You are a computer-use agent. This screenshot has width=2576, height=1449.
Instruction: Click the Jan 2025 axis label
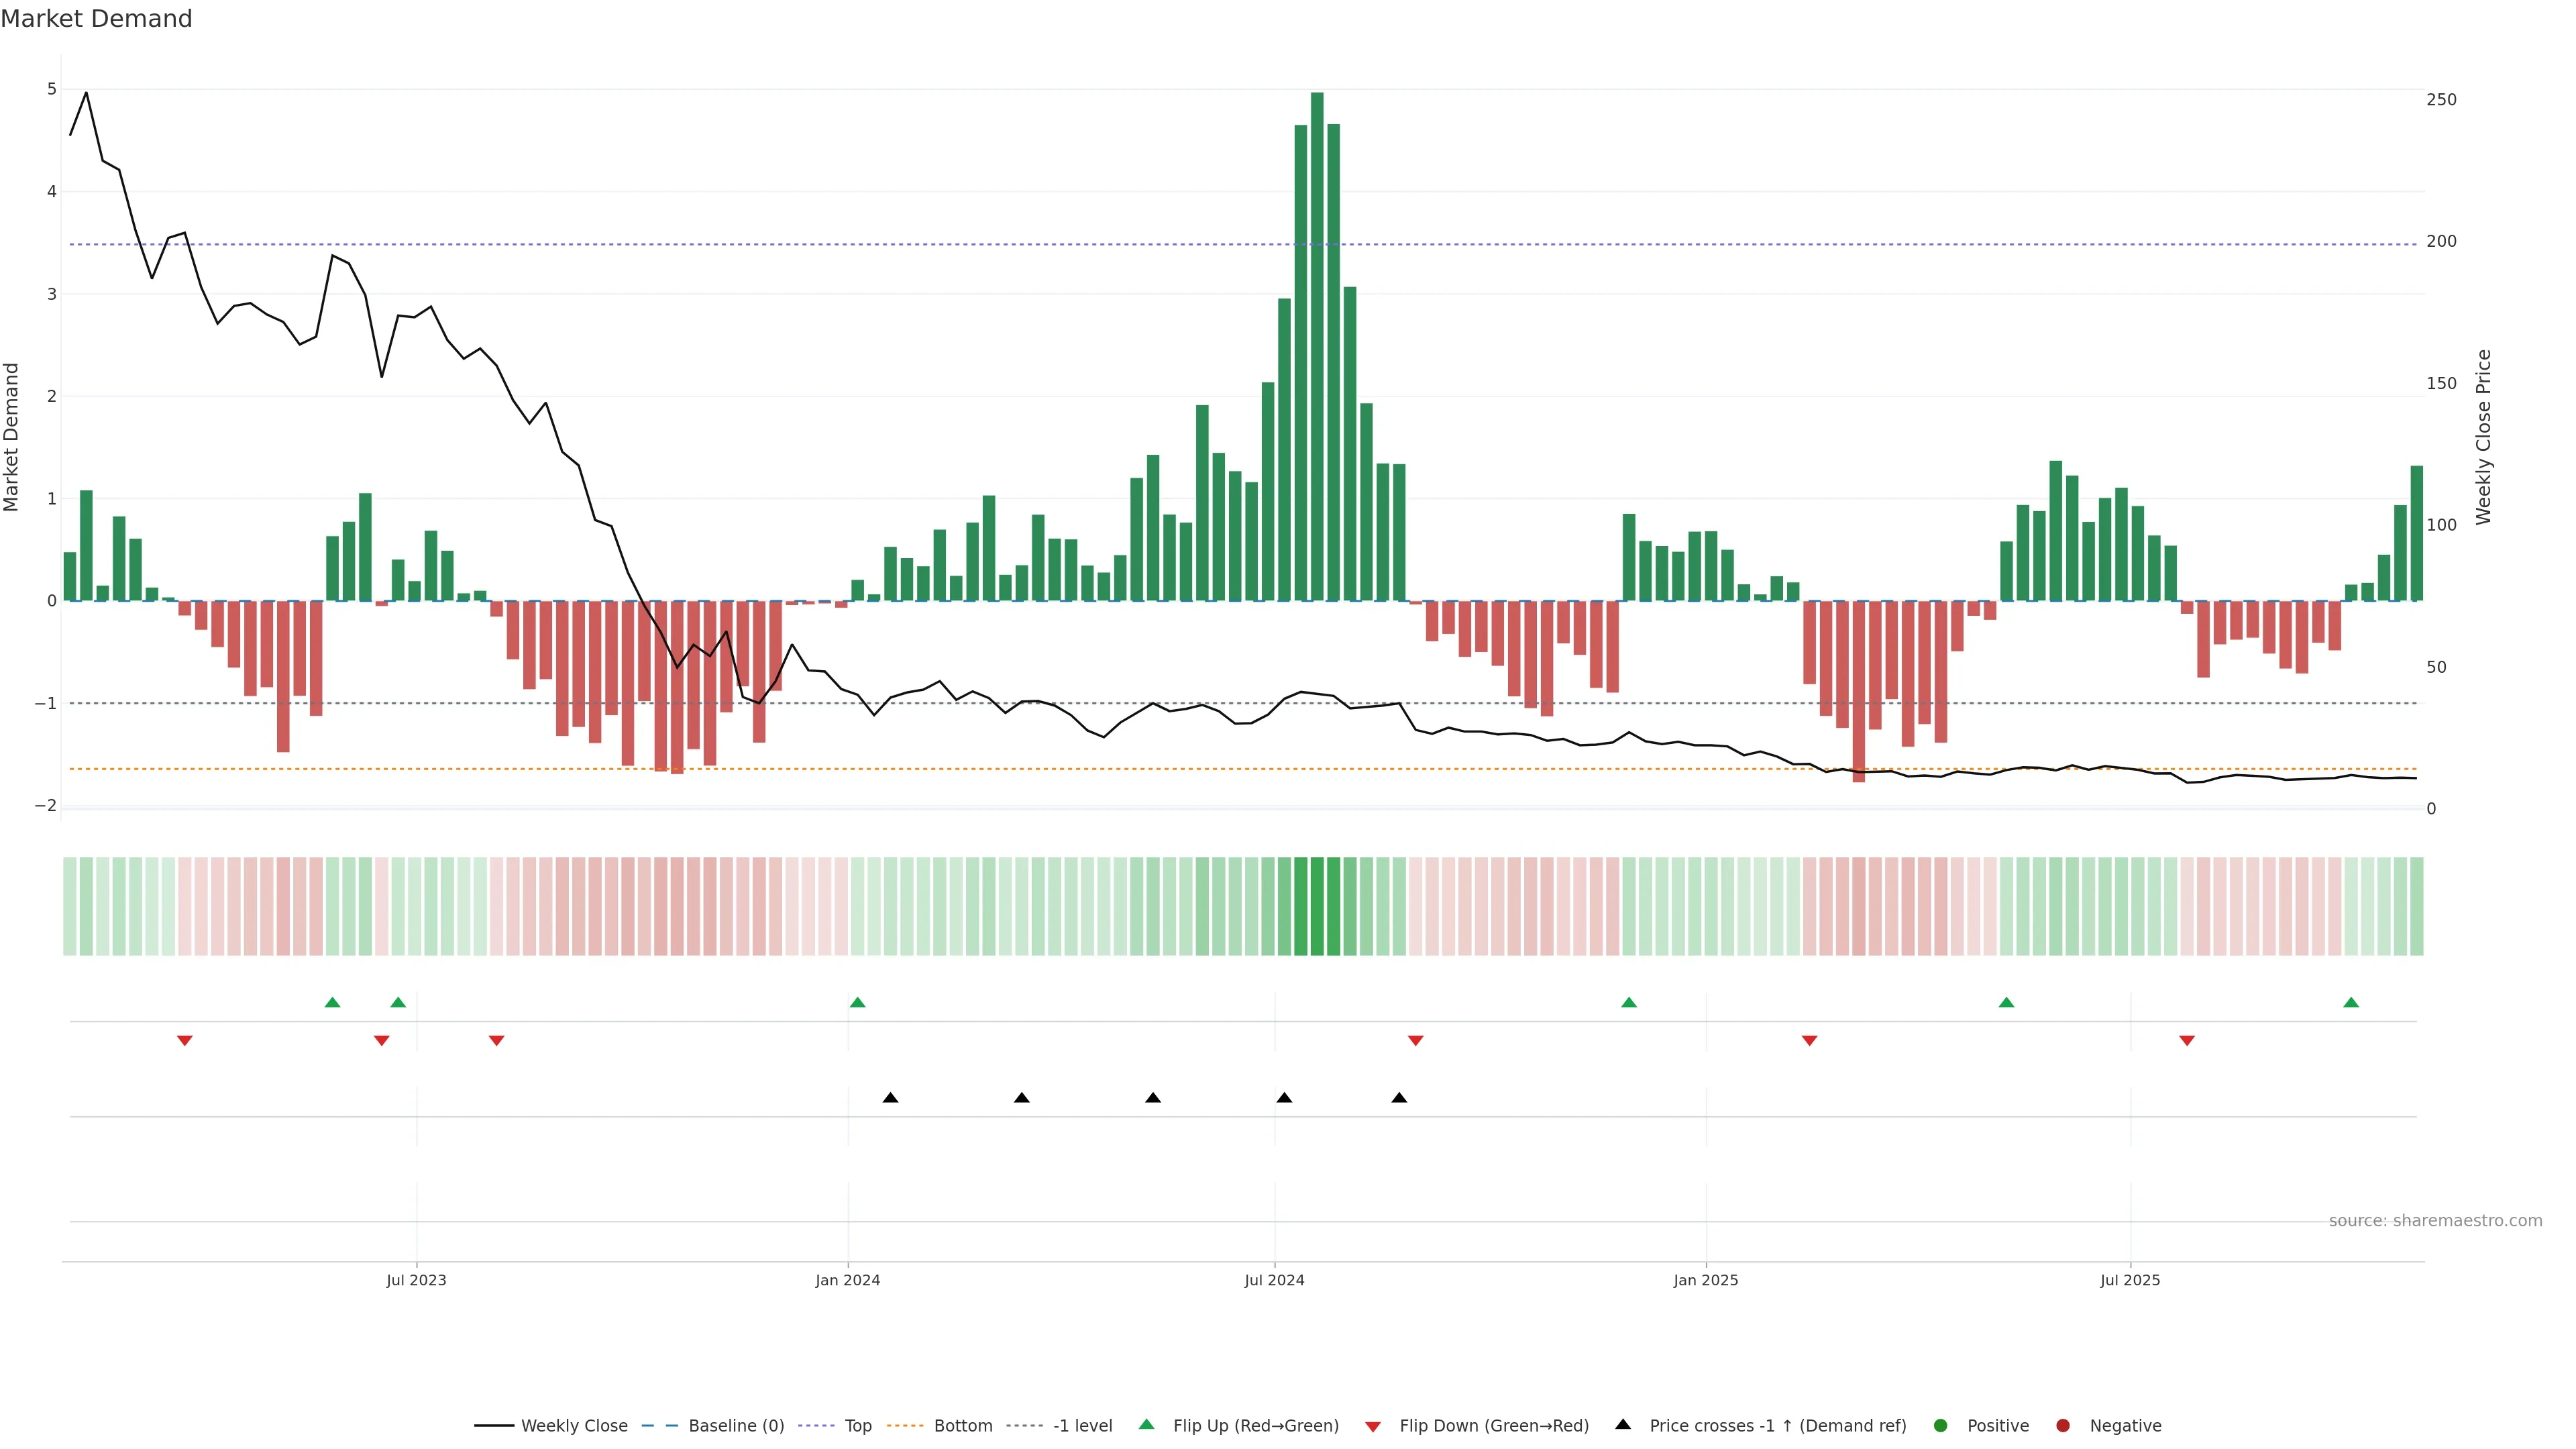1705,1280
